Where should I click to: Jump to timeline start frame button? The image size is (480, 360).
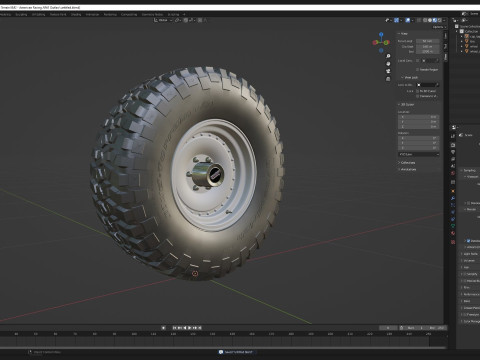174,328
